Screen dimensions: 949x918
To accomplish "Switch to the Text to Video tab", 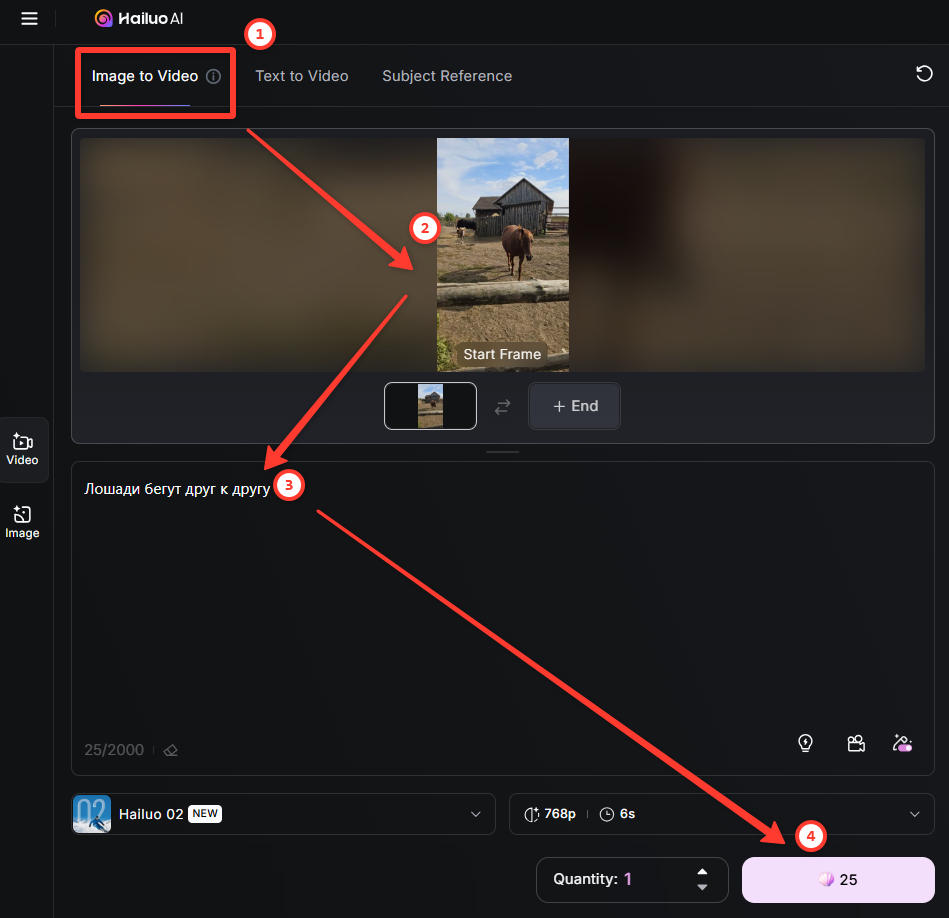I will (301, 76).
